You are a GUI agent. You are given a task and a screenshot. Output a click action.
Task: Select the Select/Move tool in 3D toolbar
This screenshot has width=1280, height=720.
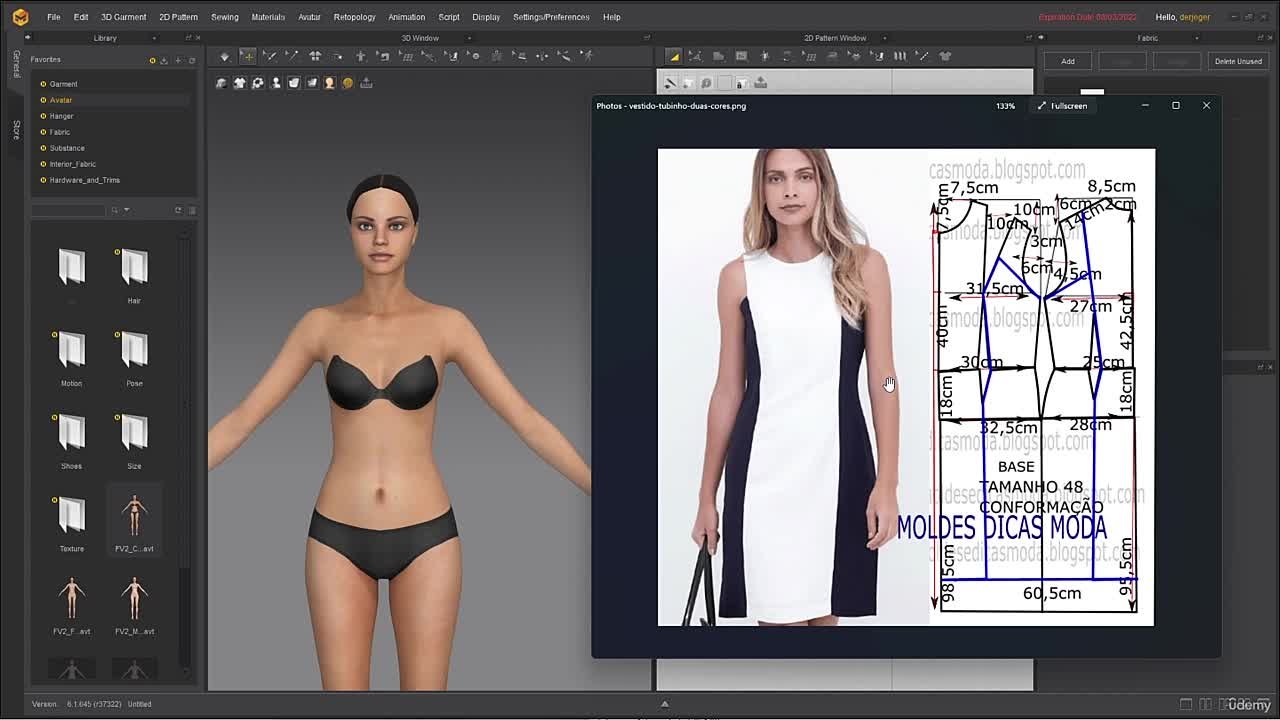tap(247, 56)
